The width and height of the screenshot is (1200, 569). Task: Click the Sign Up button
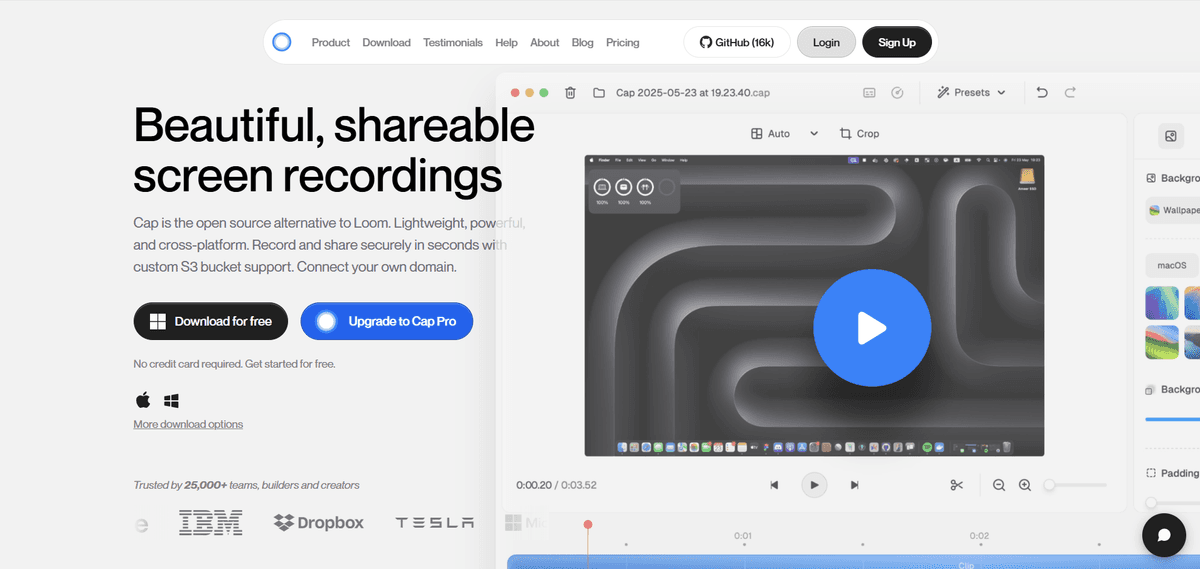(897, 42)
